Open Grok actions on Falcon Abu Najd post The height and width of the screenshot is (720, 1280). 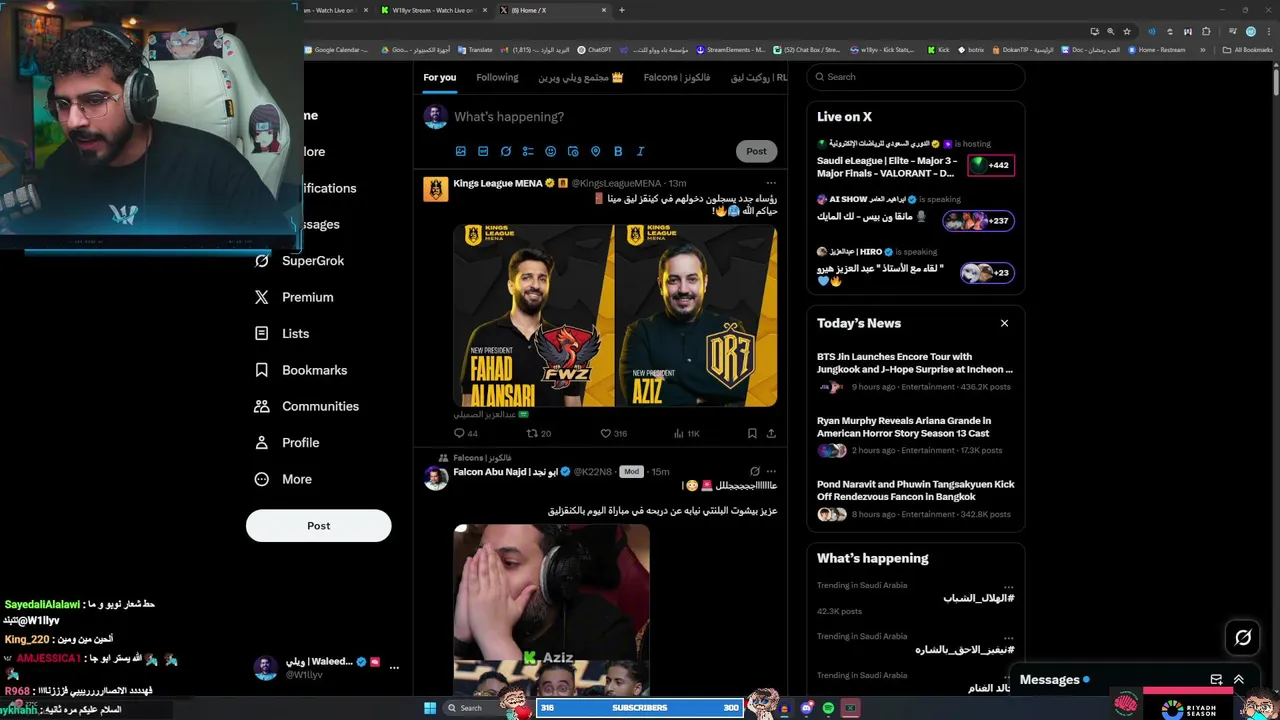[x=755, y=471]
